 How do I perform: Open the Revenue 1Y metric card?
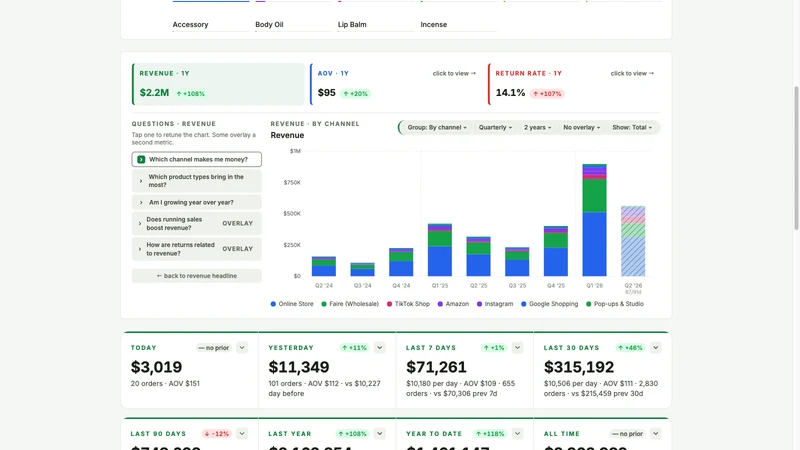[218, 84]
